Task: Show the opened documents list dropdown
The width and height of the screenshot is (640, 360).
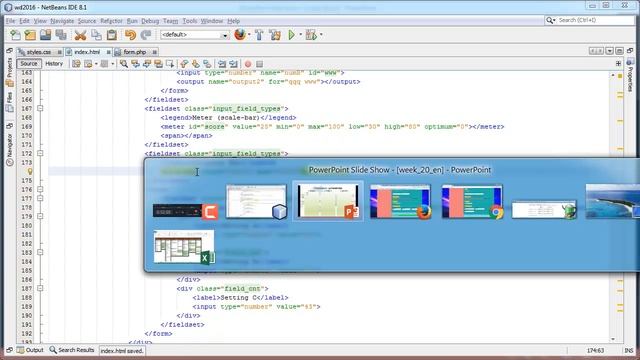Action: pyautogui.click(x=609, y=51)
